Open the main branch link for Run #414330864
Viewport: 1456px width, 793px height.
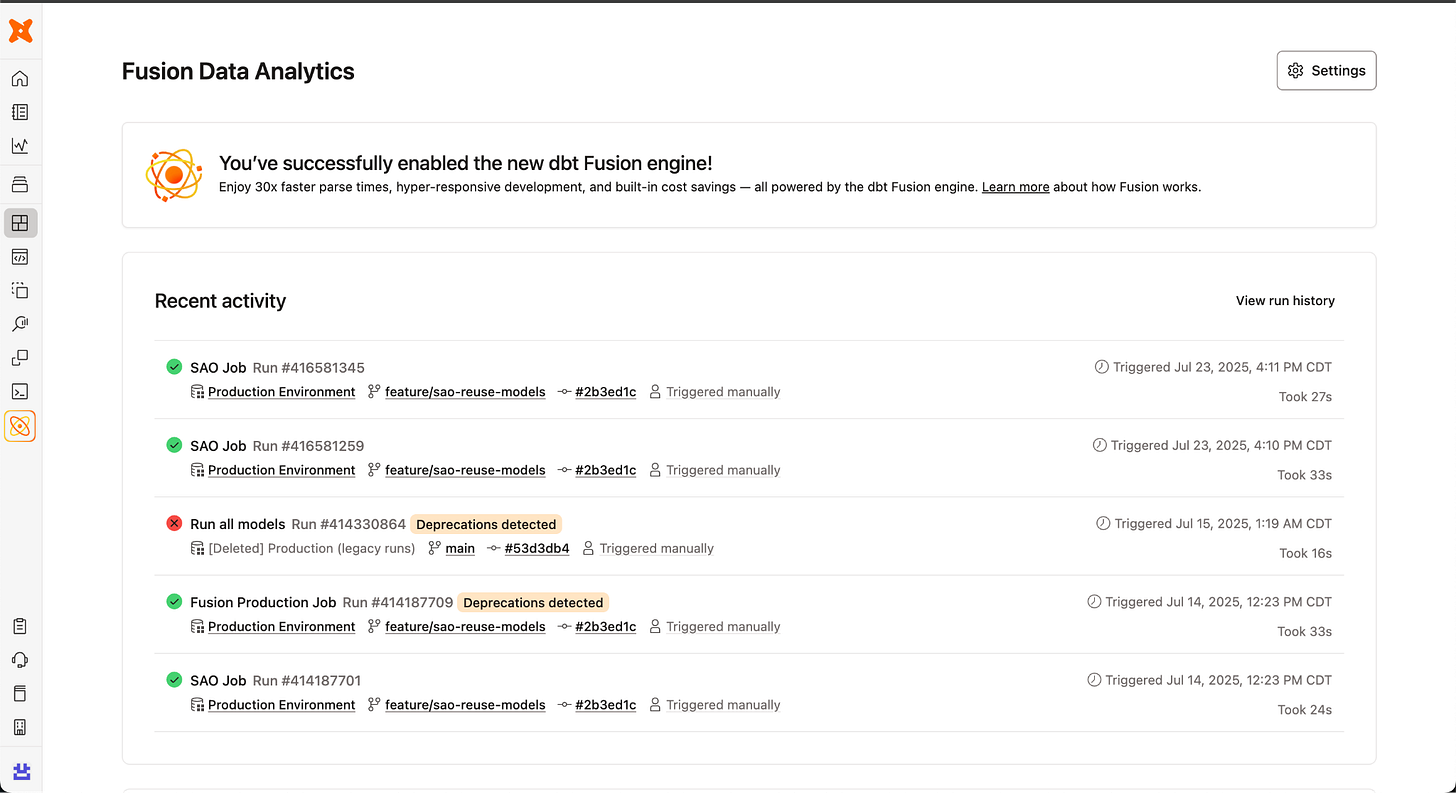(x=460, y=548)
